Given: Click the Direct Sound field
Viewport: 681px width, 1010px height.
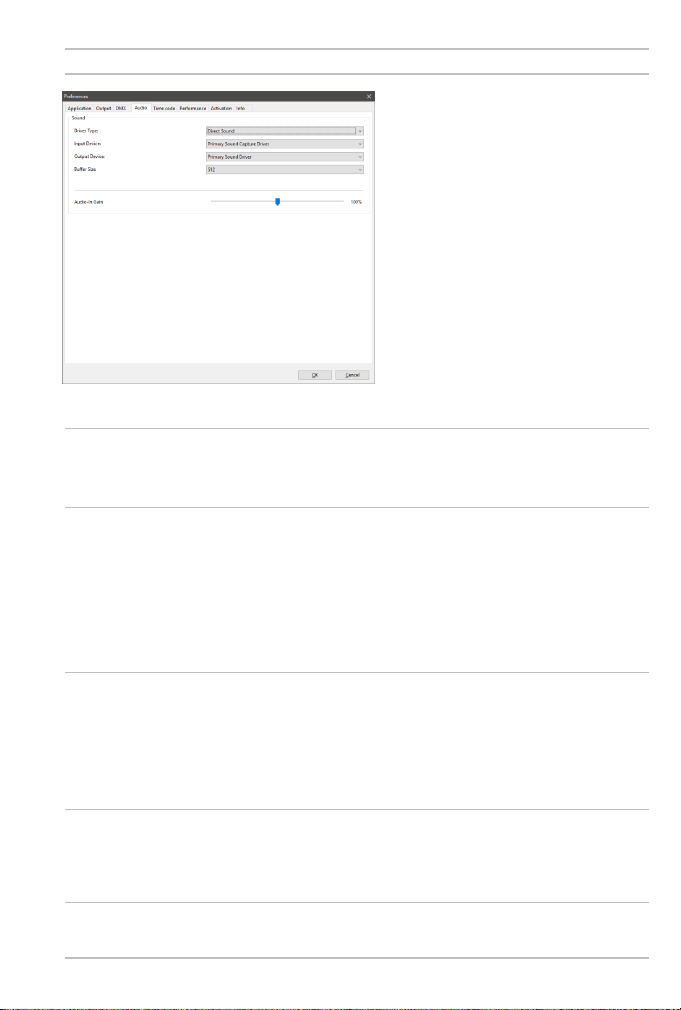Looking at the screenshot, I should pyautogui.click(x=280, y=130).
